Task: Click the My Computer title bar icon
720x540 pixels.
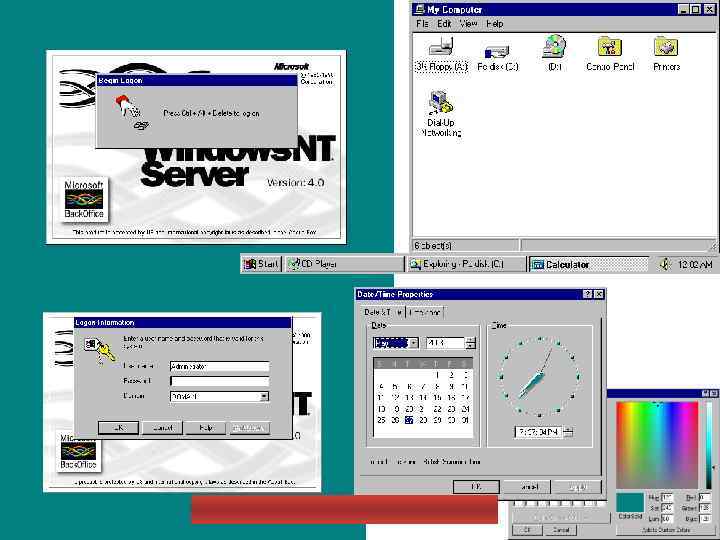Action: (x=419, y=9)
